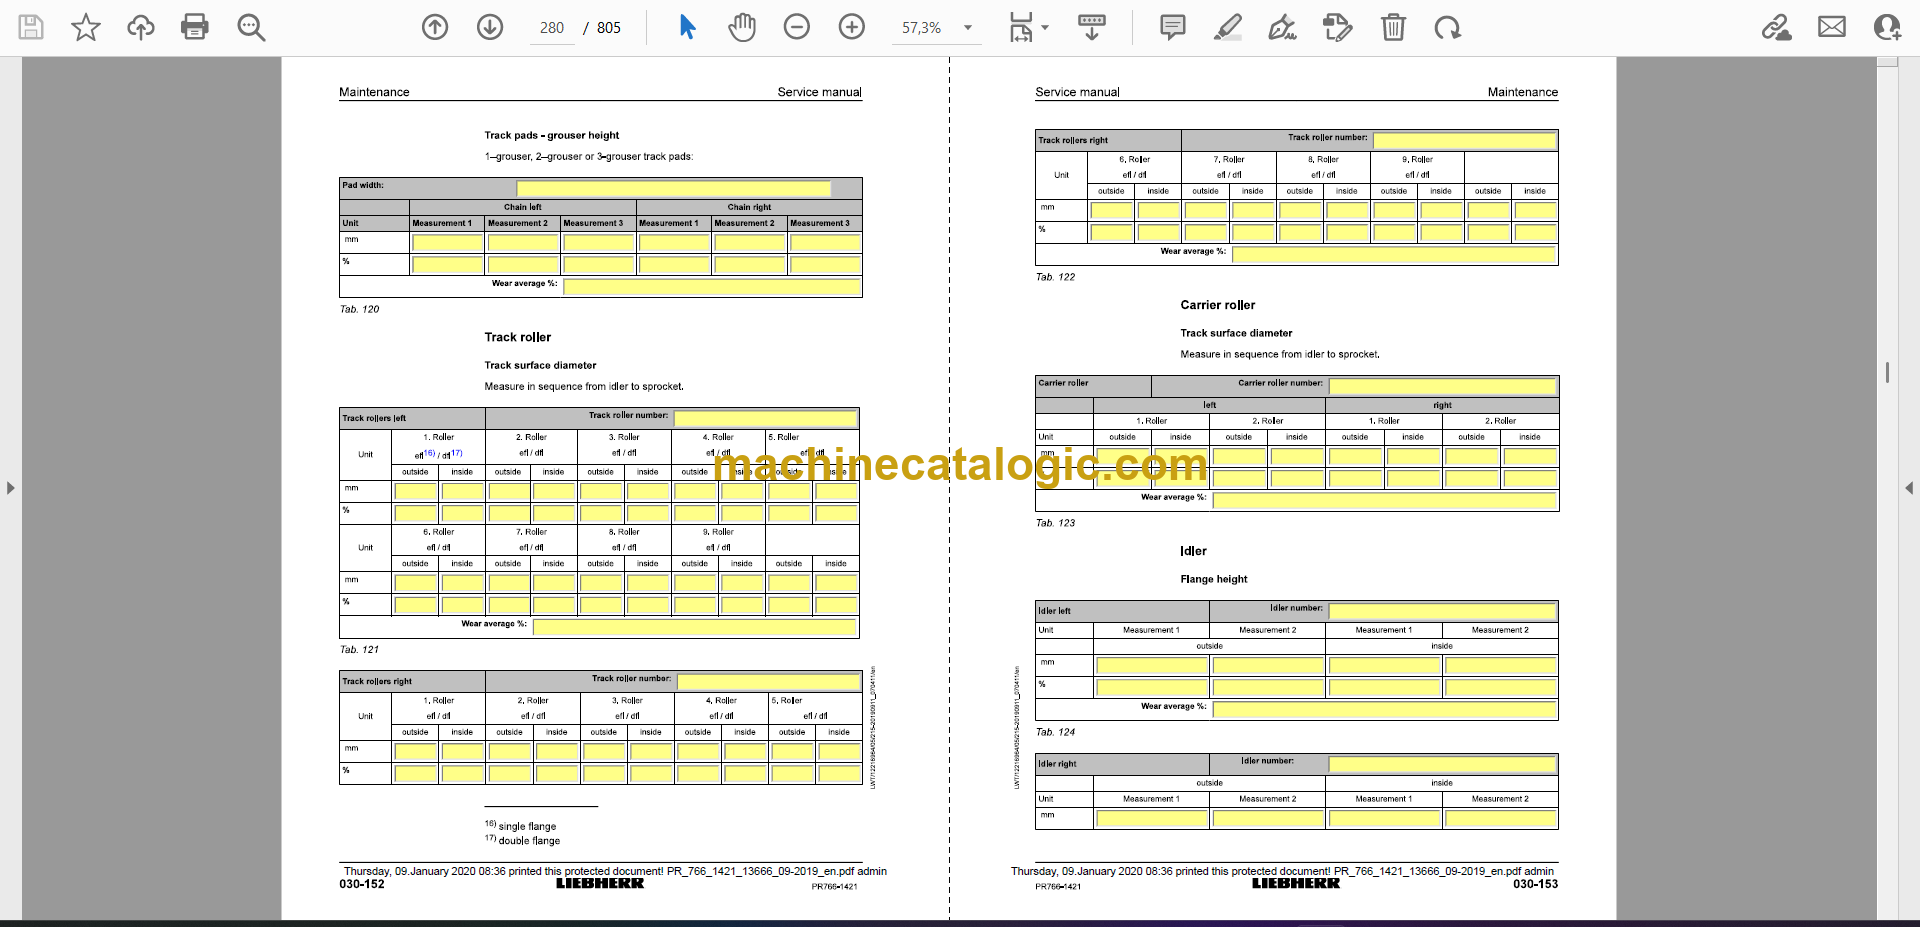Bookmark the file using the star icon

tap(86, 27)
